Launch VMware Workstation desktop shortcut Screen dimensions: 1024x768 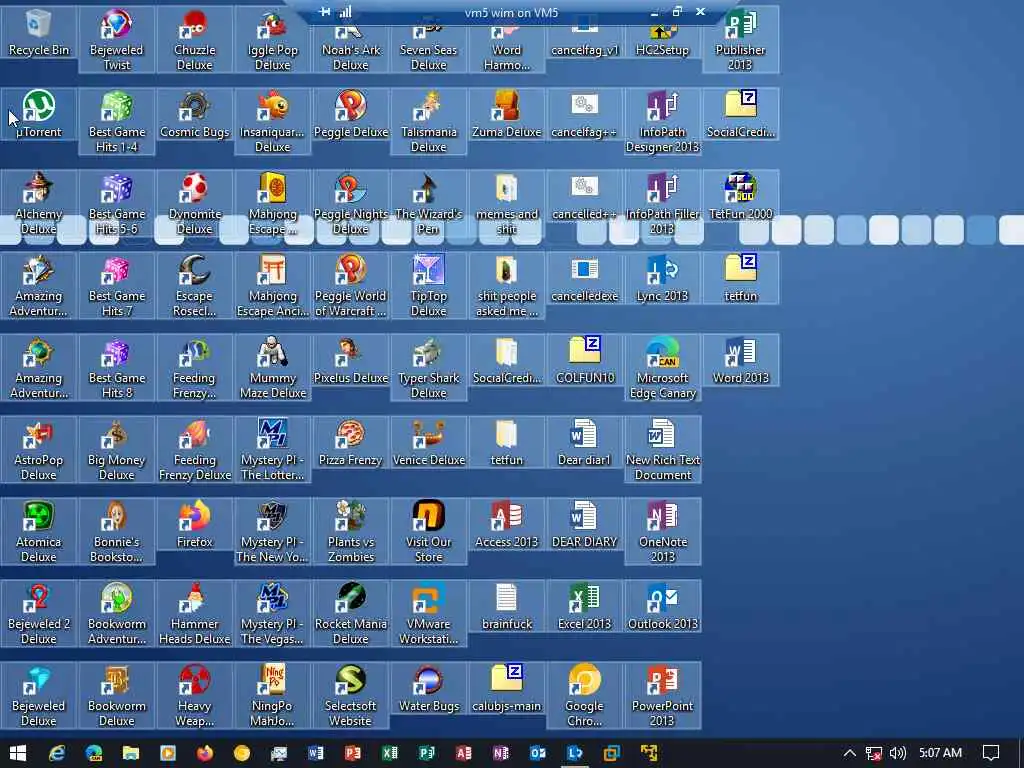(428, 613)
